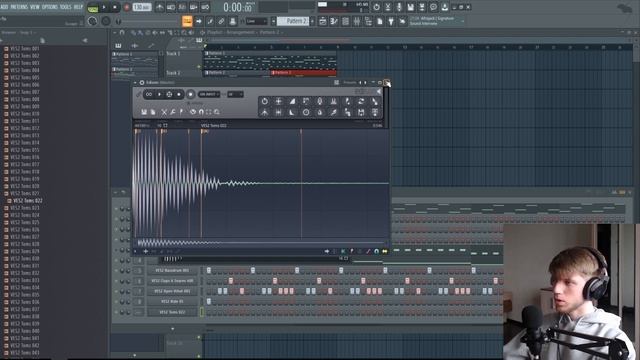The height and width of the screenshot is (360, 640).
Task: Open Edison's ON INPUT dropdown
Action: 209,94
